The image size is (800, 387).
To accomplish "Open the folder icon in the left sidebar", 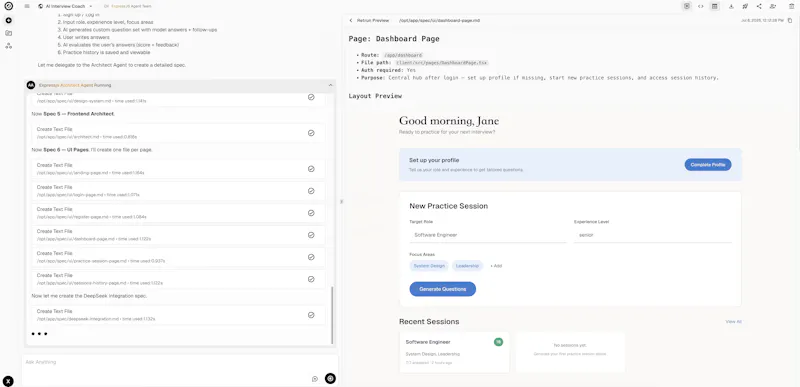I will (9, 33).
